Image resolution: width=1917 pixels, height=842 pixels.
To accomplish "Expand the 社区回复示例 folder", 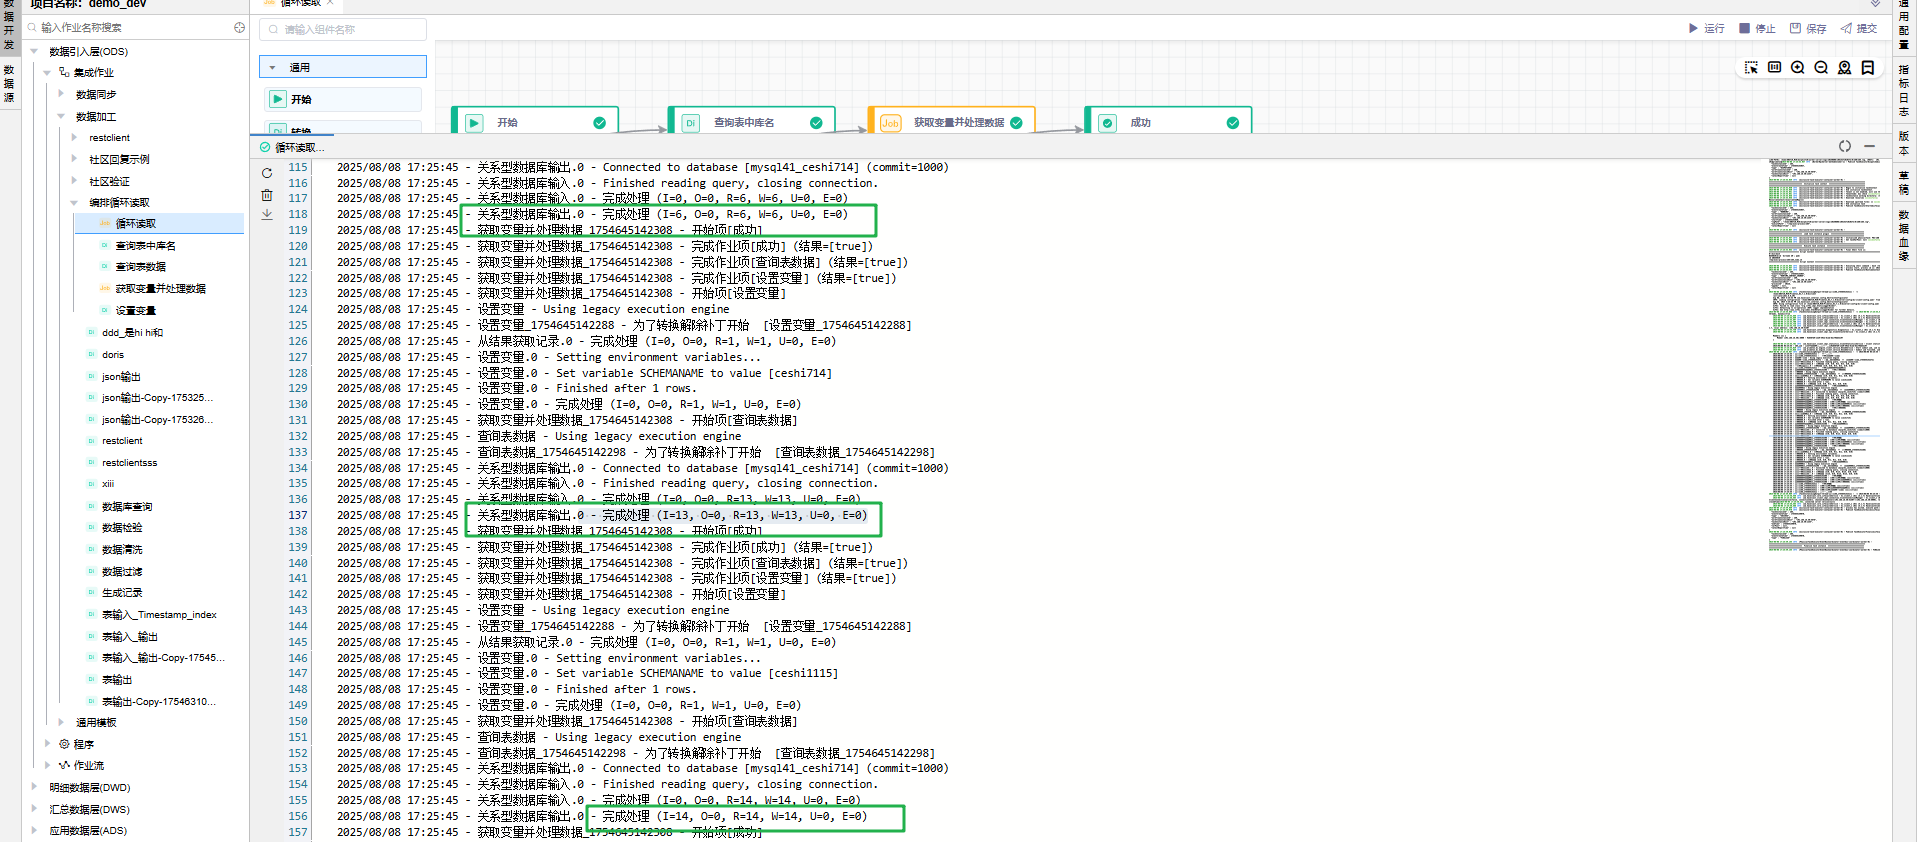I will 74,159.
